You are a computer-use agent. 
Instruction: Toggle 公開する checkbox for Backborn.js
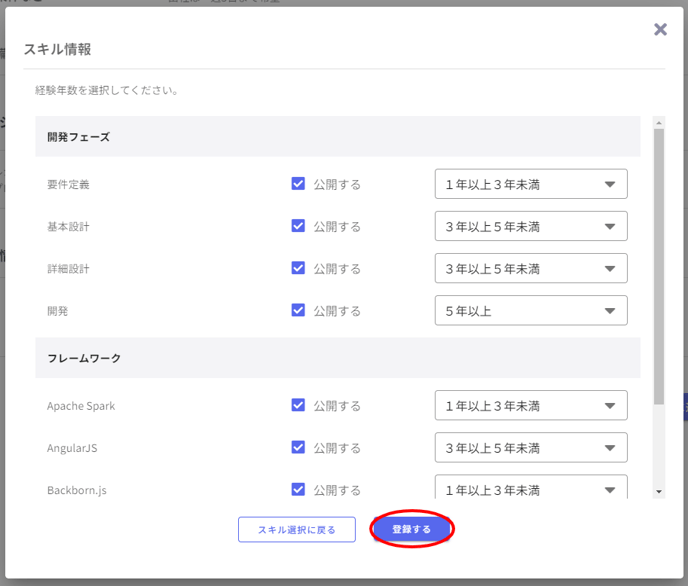pyautogui.click(x=298, y=489)
